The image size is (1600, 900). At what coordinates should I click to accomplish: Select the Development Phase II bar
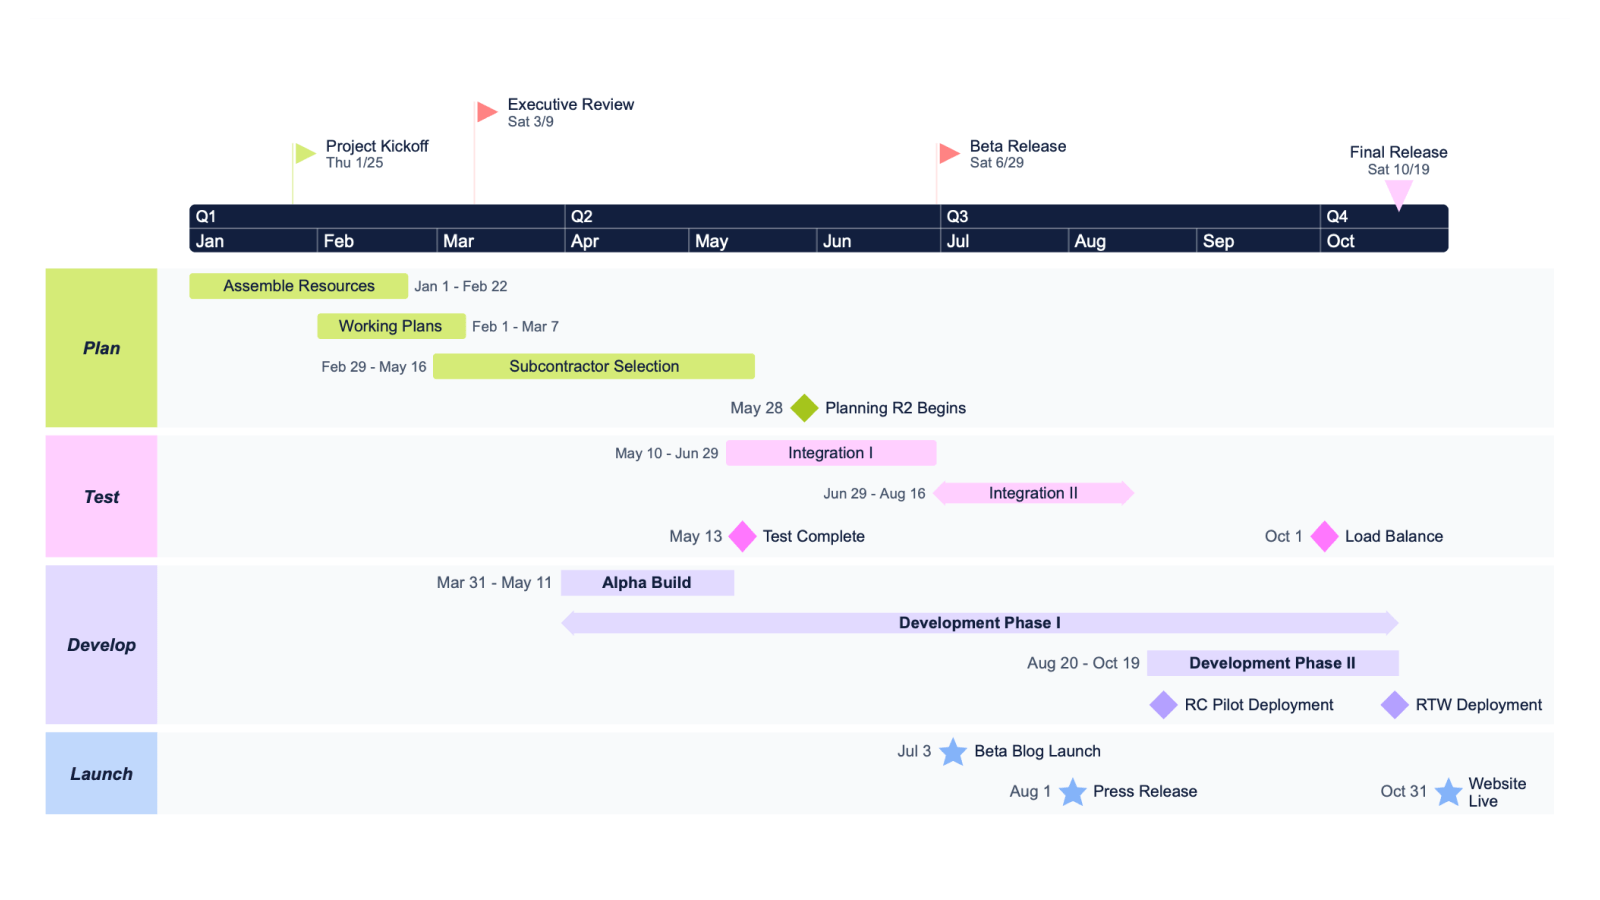point(1272,663)
